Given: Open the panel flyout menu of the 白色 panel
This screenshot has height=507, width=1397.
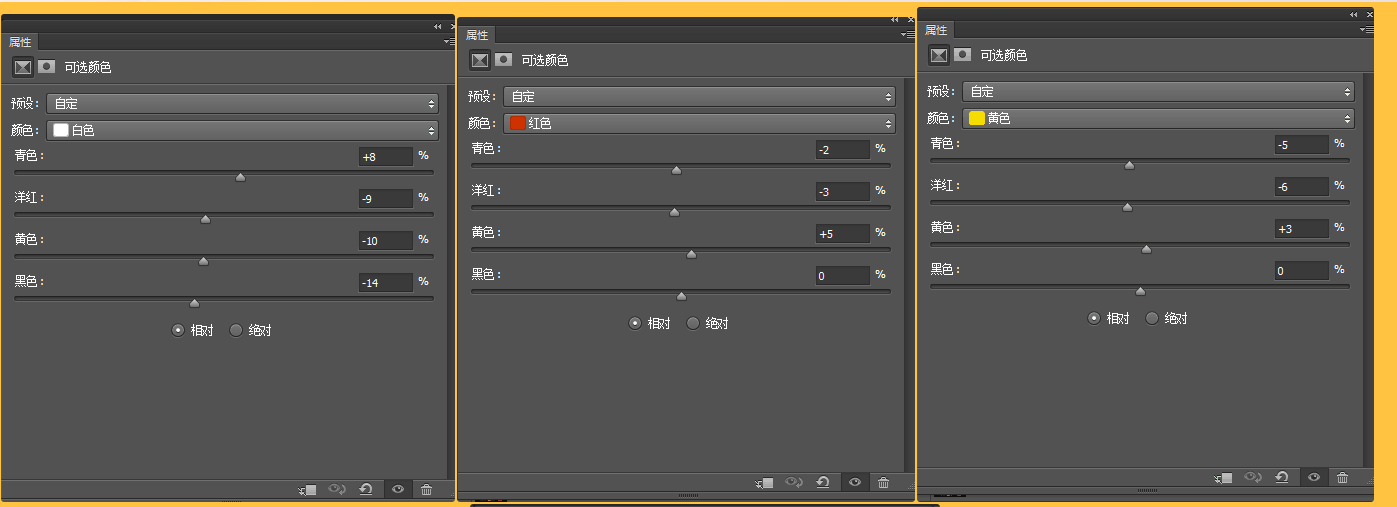Looking at the screenshot, I should pos(448,42).
